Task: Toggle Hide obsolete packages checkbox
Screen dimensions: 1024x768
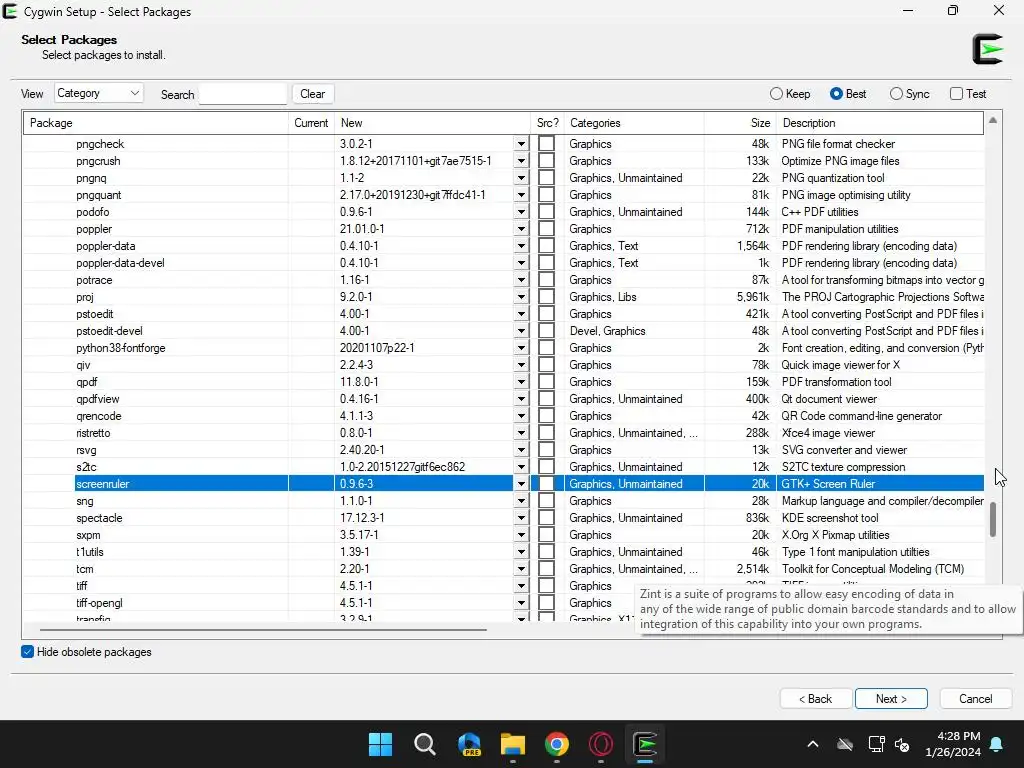Action: pyautogui.click(x=27, y=652)
